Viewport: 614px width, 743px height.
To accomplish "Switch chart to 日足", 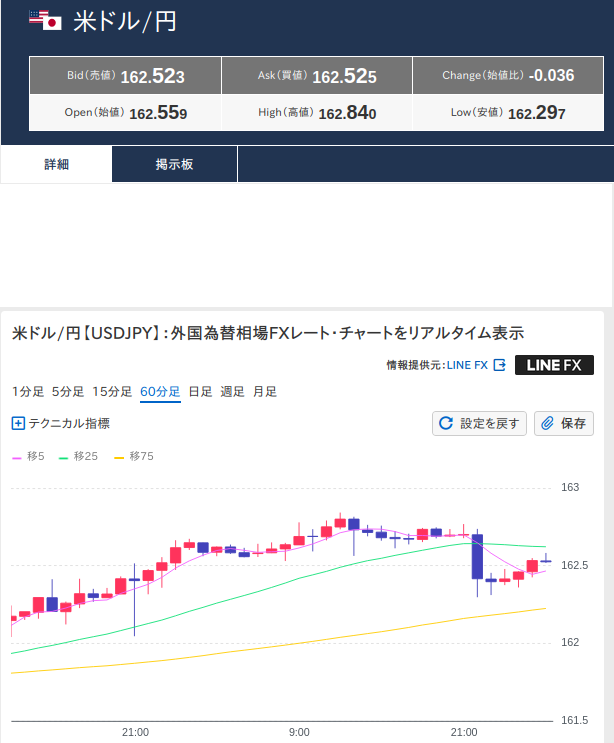I will 200,391.
